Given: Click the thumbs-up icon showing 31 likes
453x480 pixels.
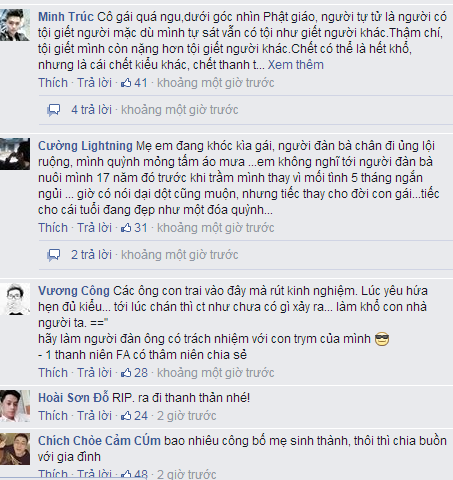Looking at the screenshot, I should [126, 228].
